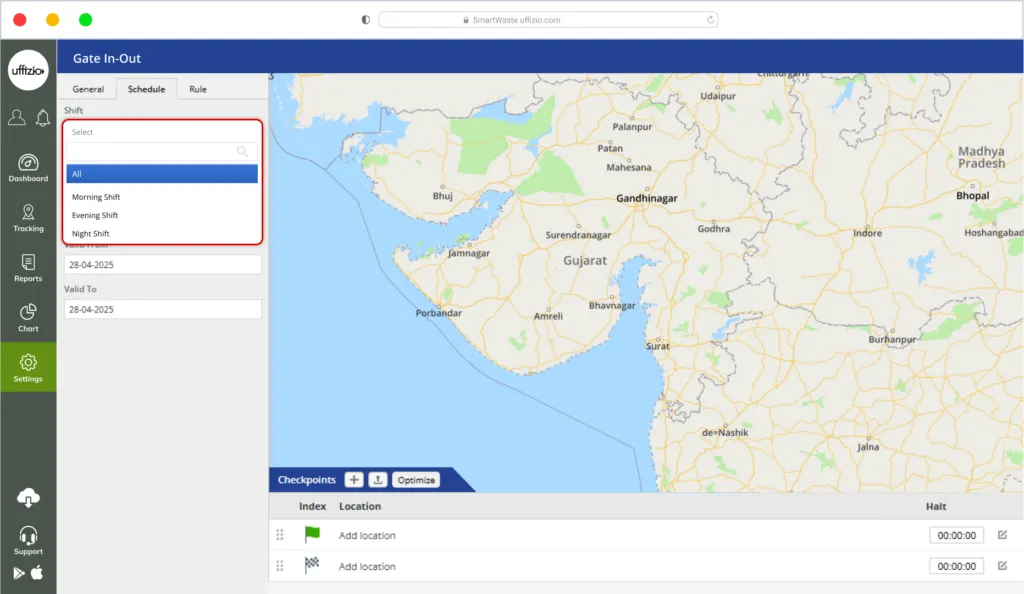Switch to the Rule tab

(198, 89)
